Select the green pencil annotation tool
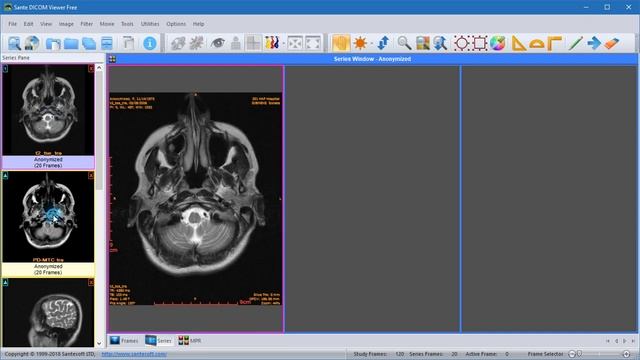 coord(576,43)
